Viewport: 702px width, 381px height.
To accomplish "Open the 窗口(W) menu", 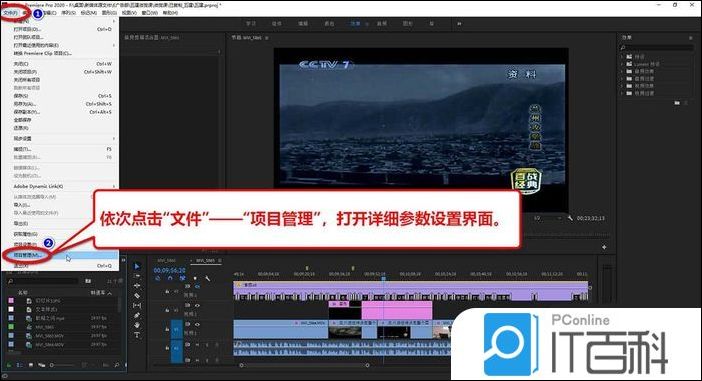I will pos(150,13).
